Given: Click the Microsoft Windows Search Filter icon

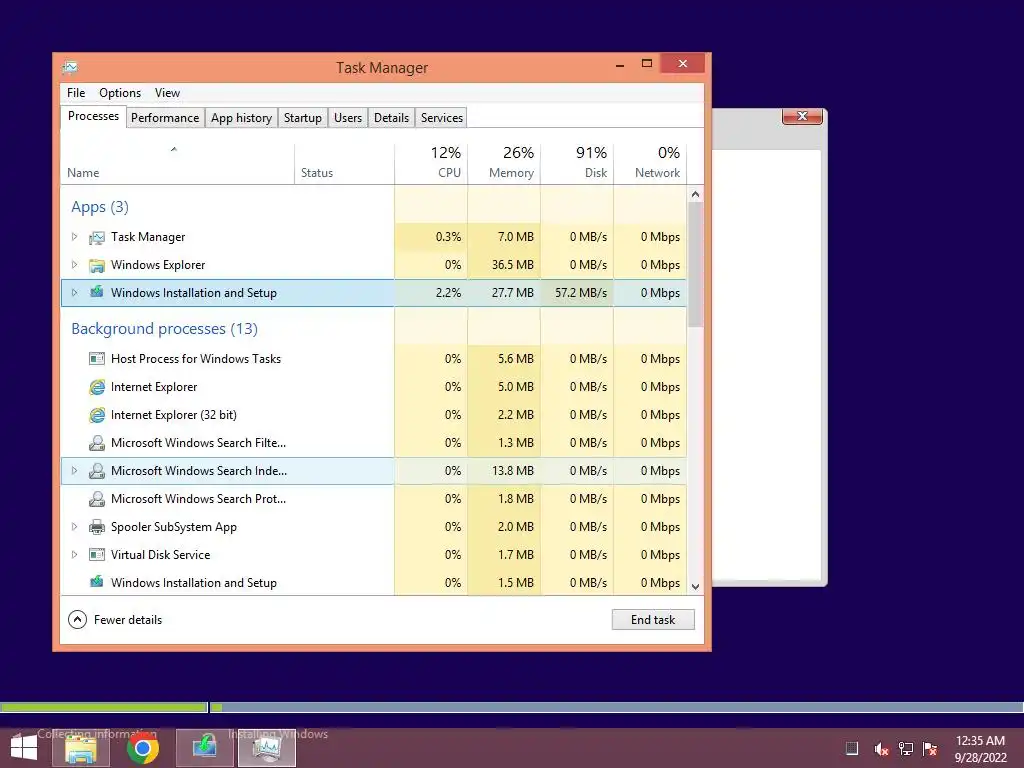Looking at the screenshot, I should 97,443.
